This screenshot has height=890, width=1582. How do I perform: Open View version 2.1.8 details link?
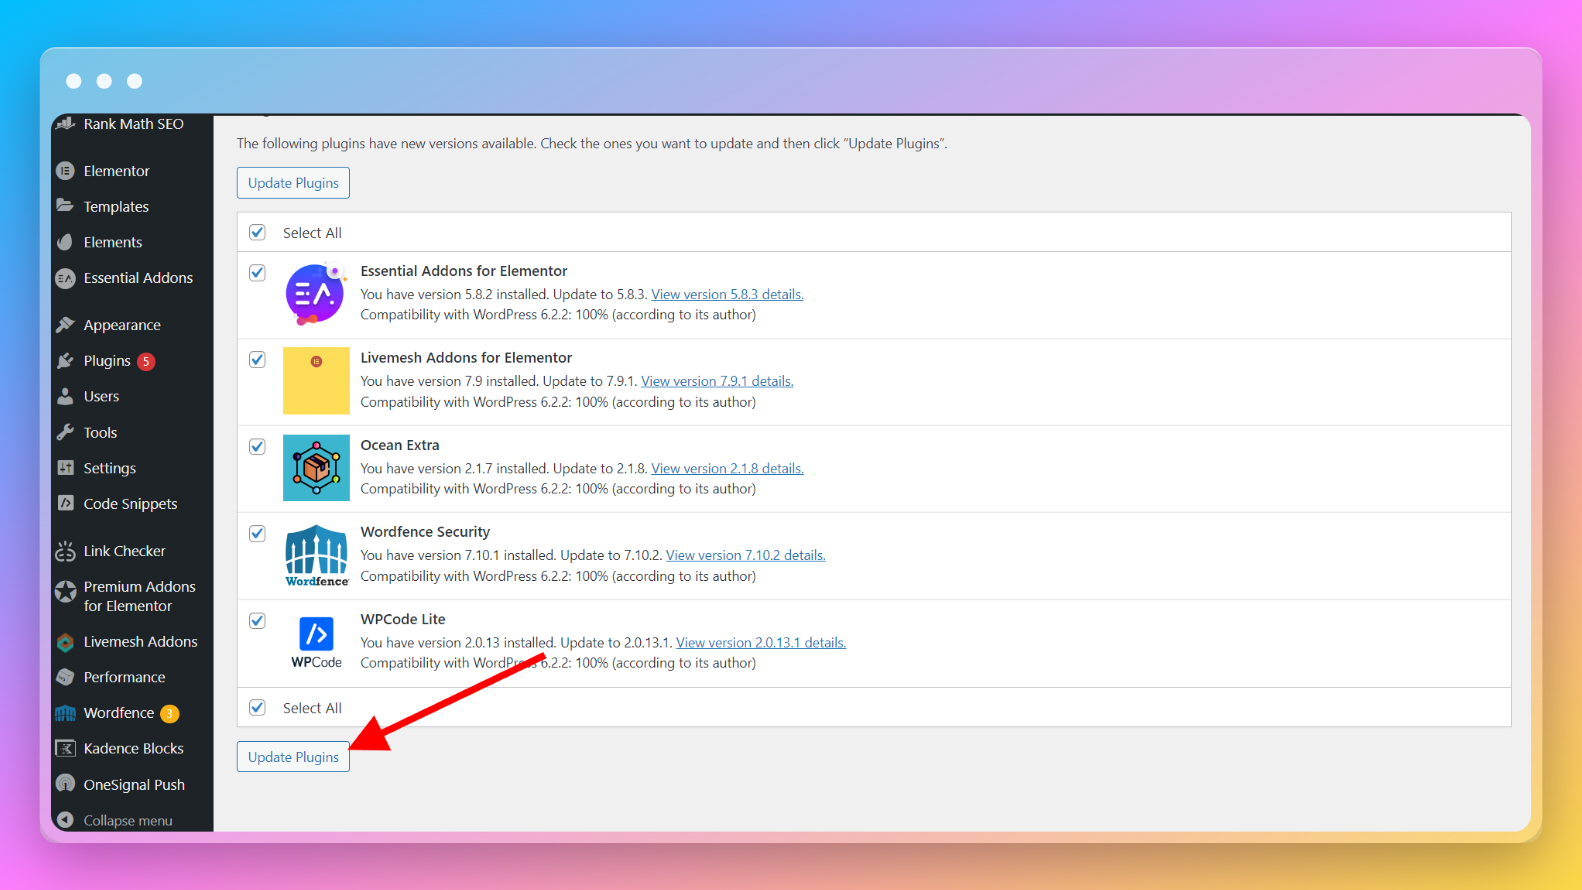click(727, 468)
